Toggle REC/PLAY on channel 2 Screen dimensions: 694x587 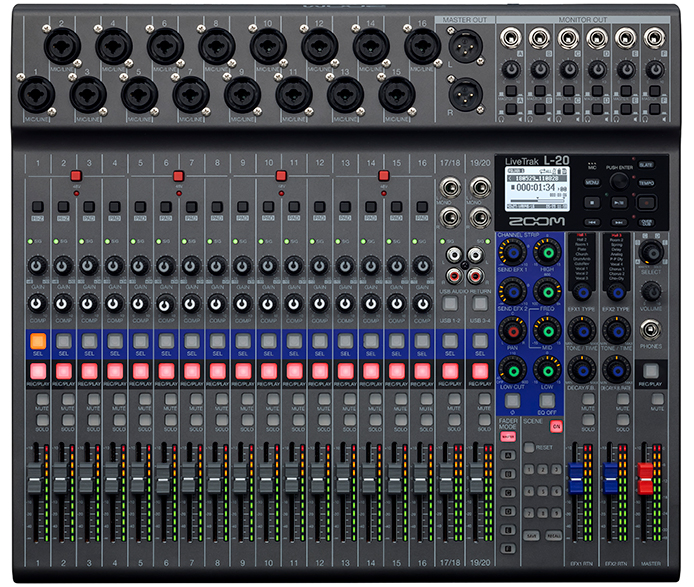pyautogui.click(x=64, y=371)
